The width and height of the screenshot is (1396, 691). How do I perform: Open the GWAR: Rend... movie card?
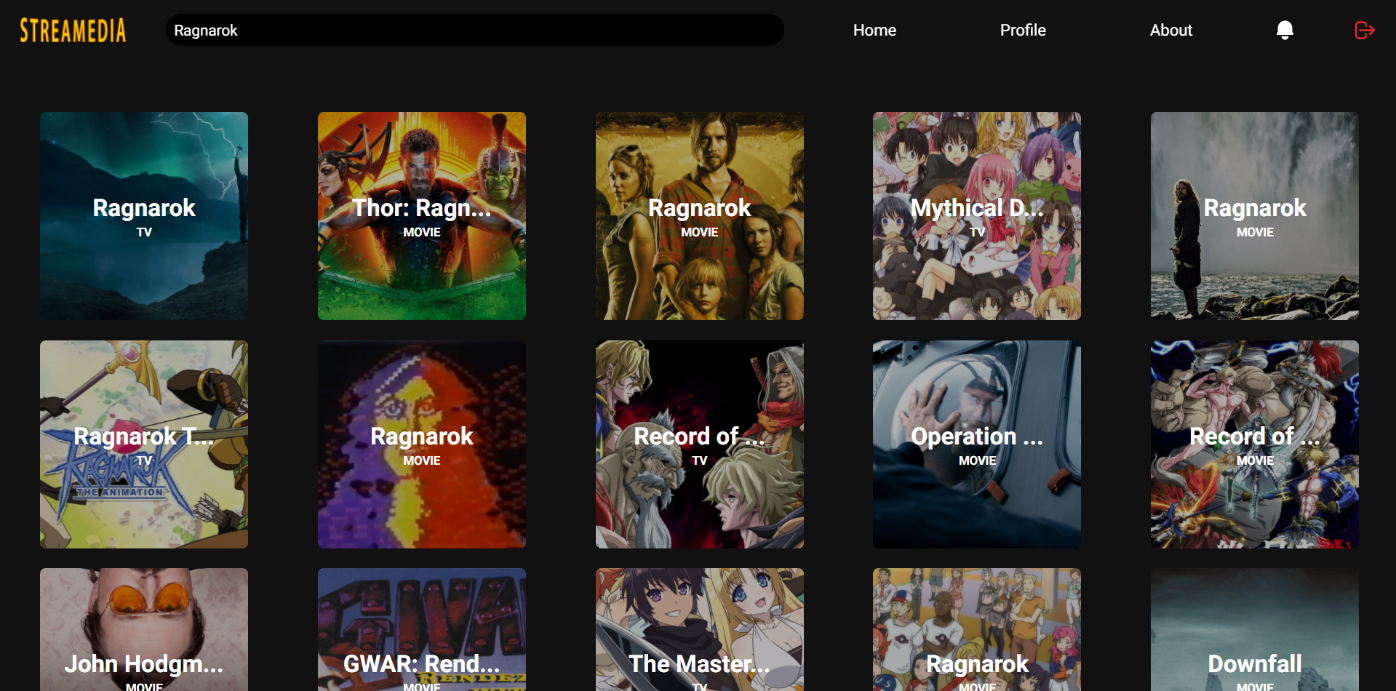coord(422,630)
